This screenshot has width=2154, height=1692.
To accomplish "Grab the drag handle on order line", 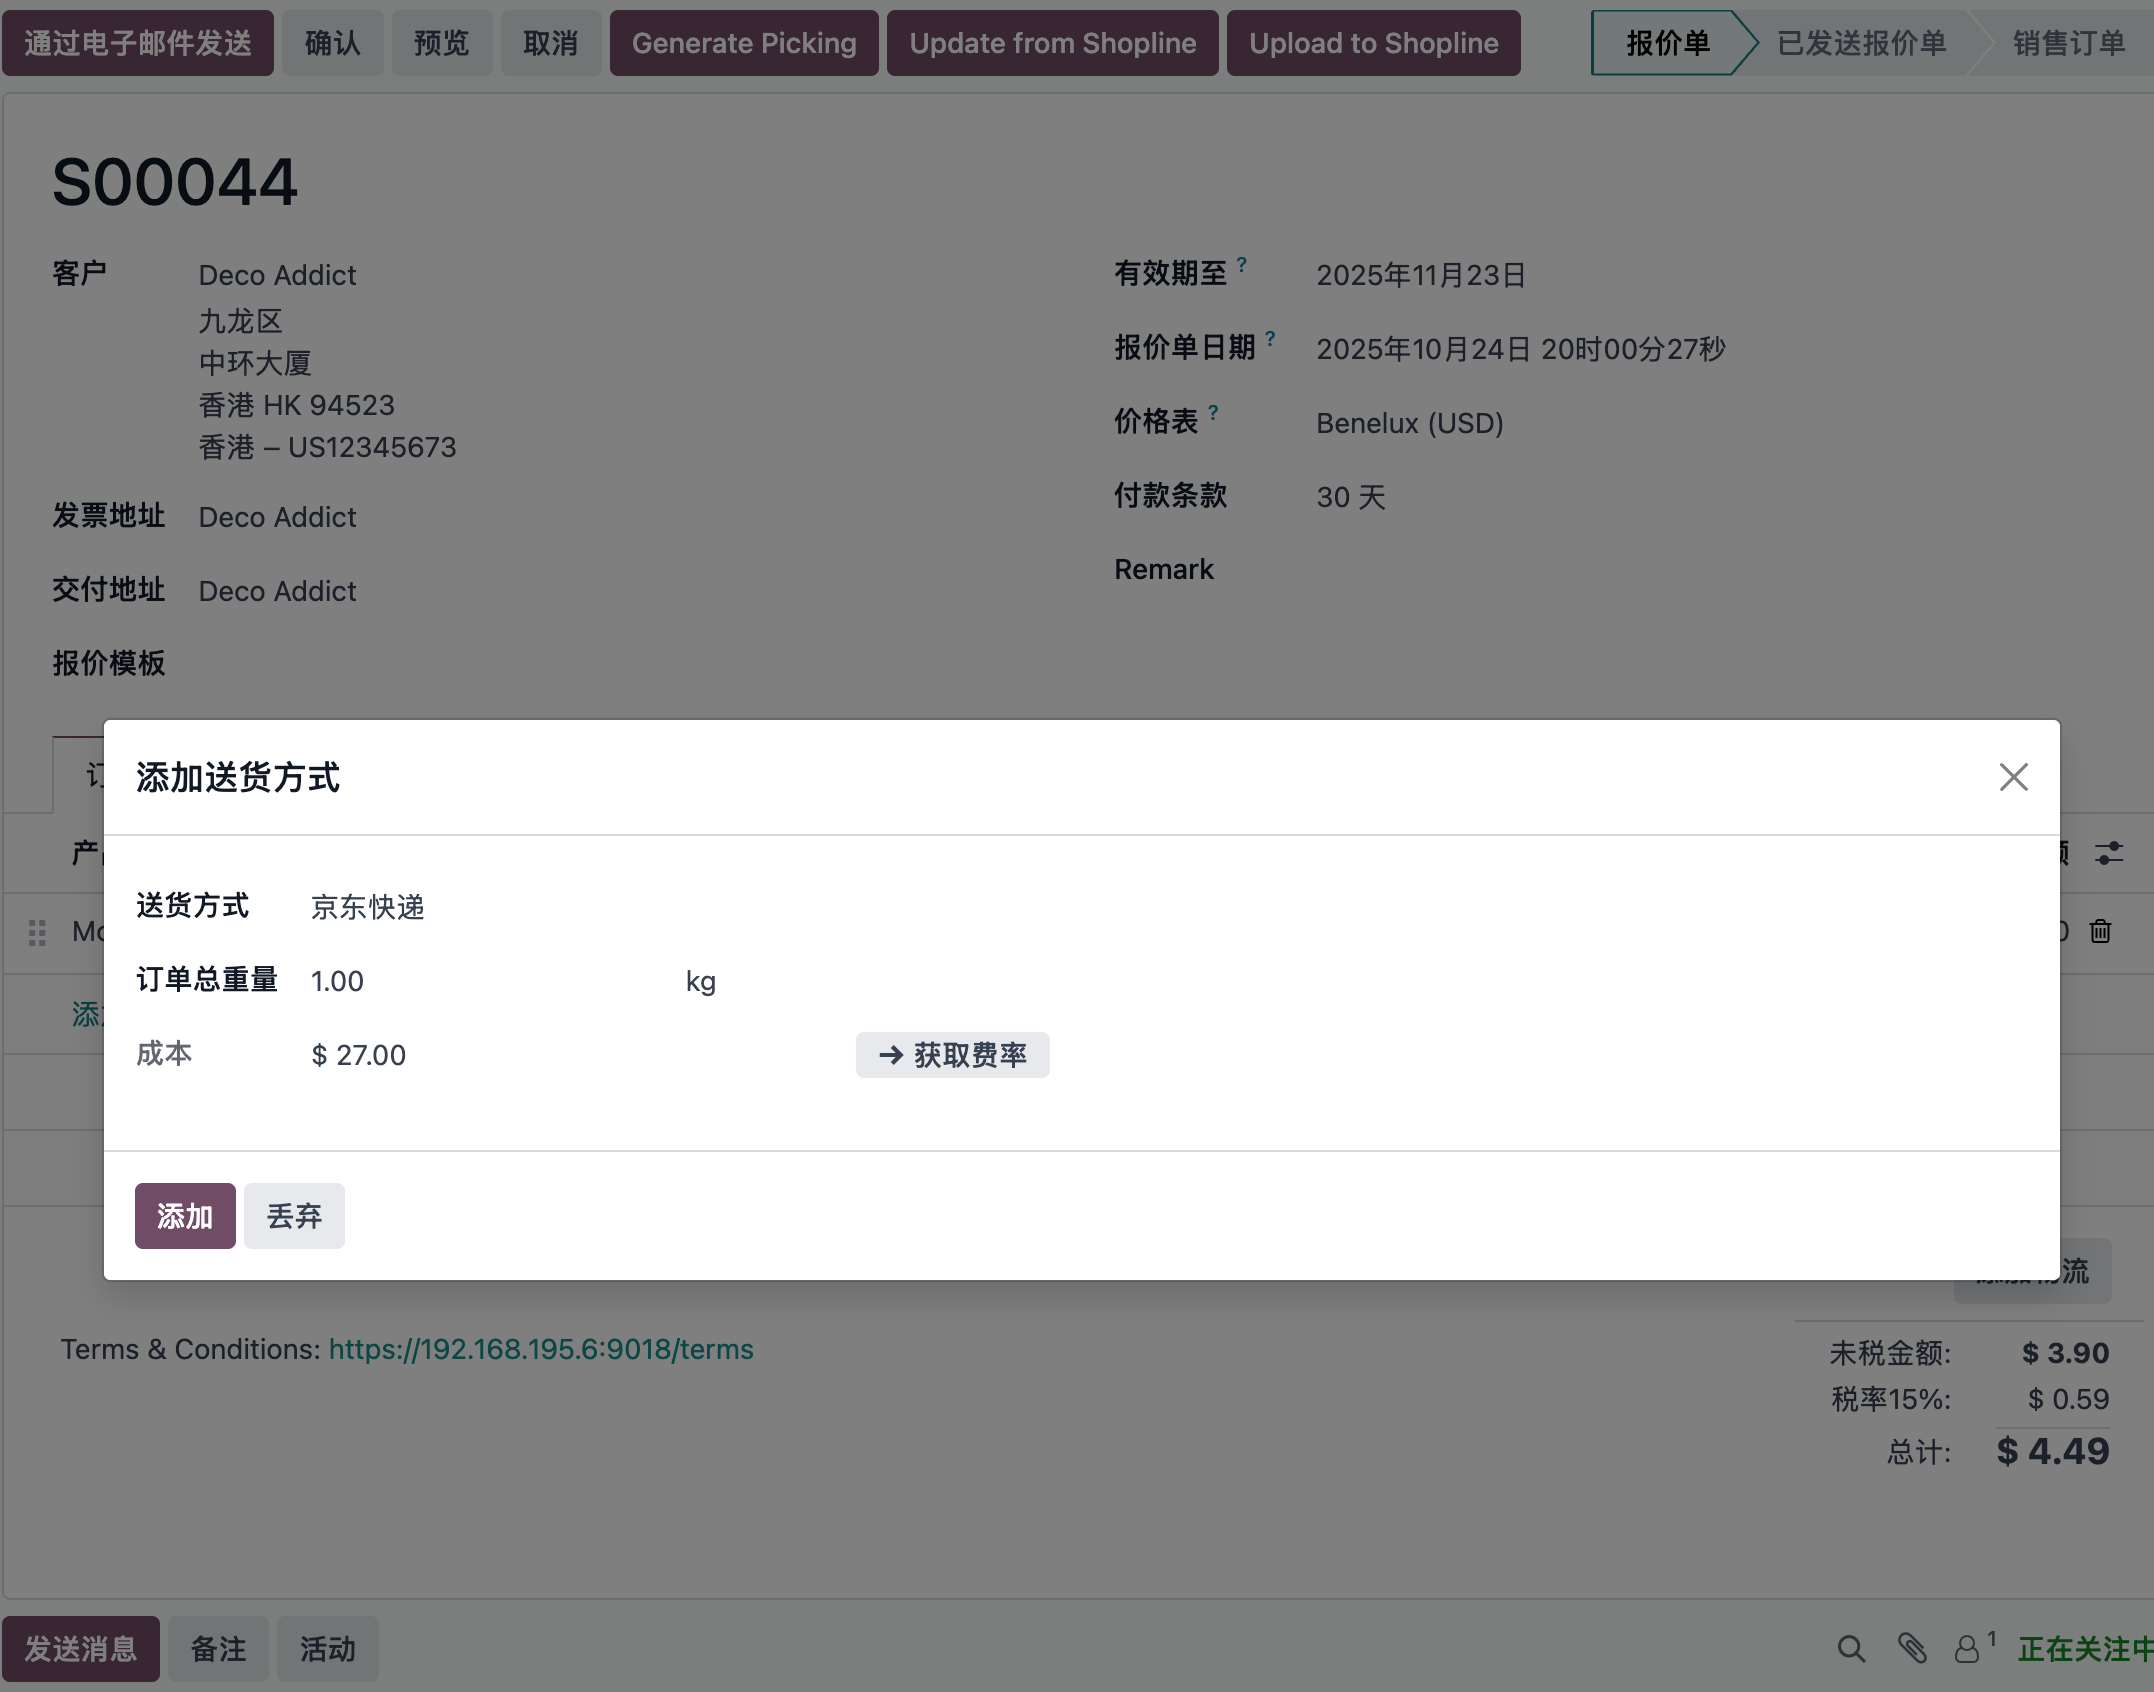I will click(37, 932).
